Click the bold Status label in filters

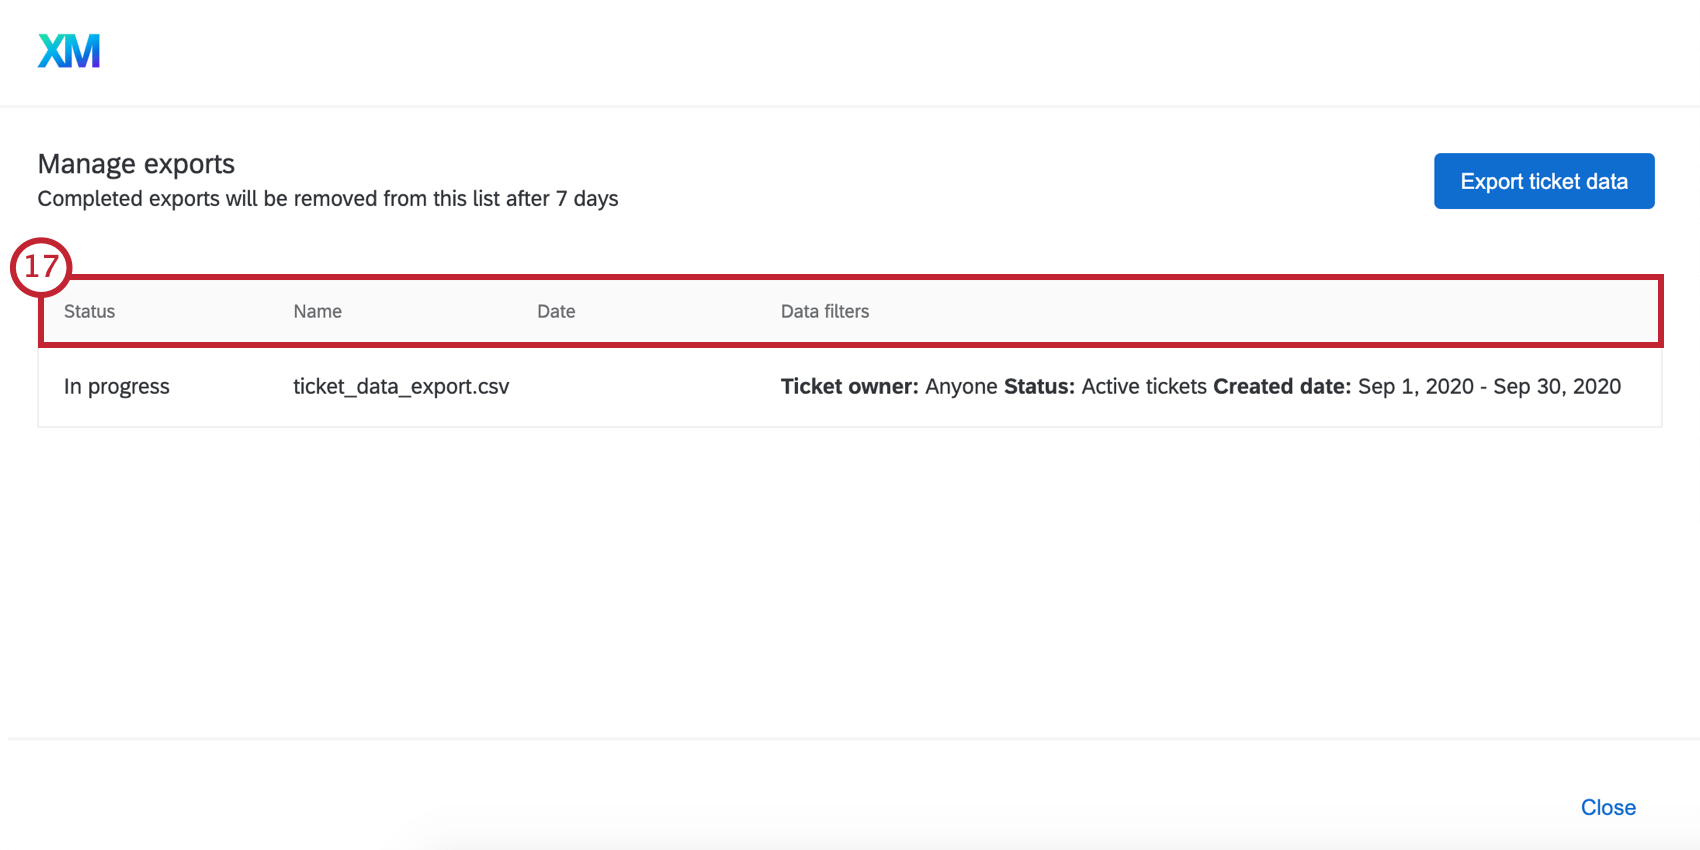pos(1039,387)
